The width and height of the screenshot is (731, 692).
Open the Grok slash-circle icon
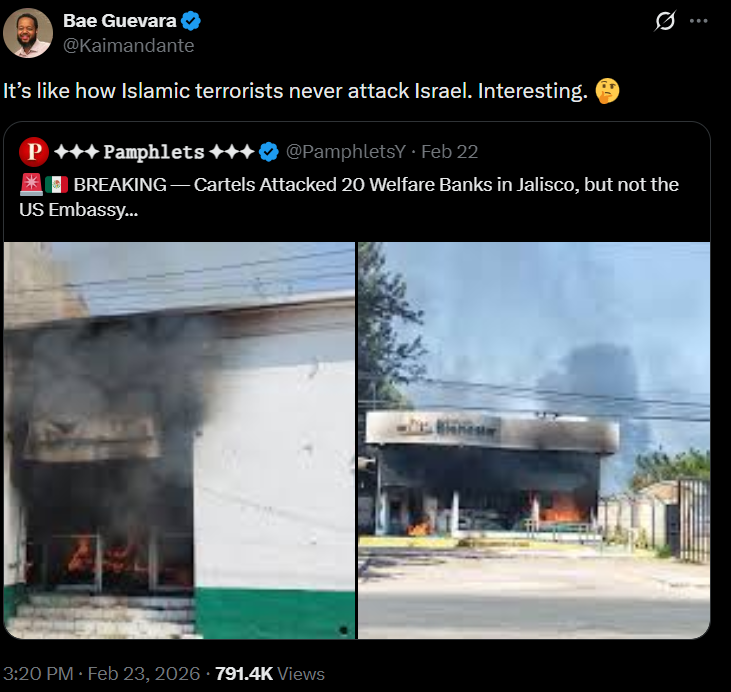click(x=665, y=21)
